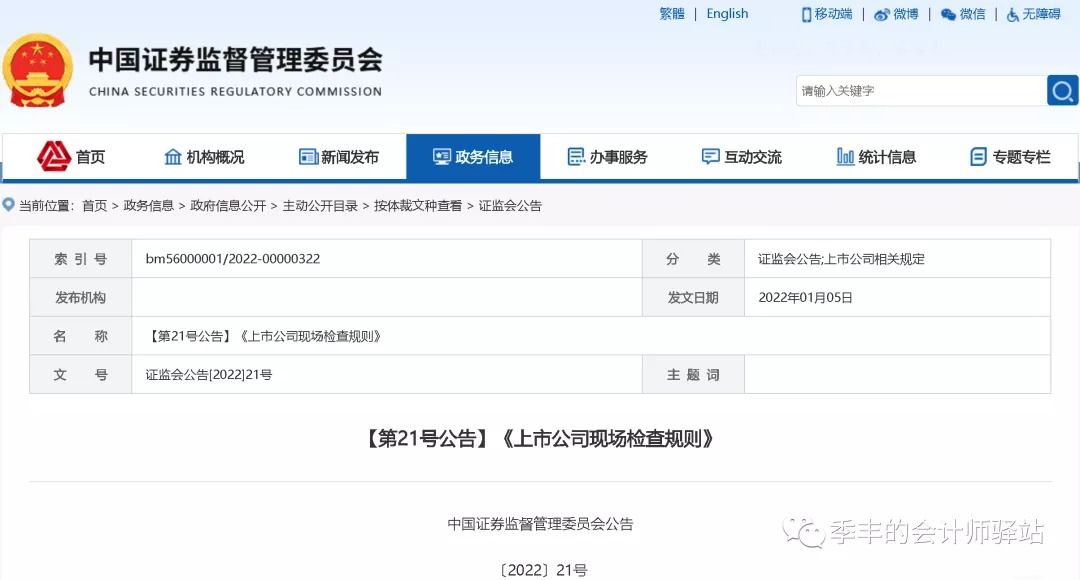Click the bar chart icon beside 统计信息
This screenshot has width=1080, height=580.
[x=845, y=157]
